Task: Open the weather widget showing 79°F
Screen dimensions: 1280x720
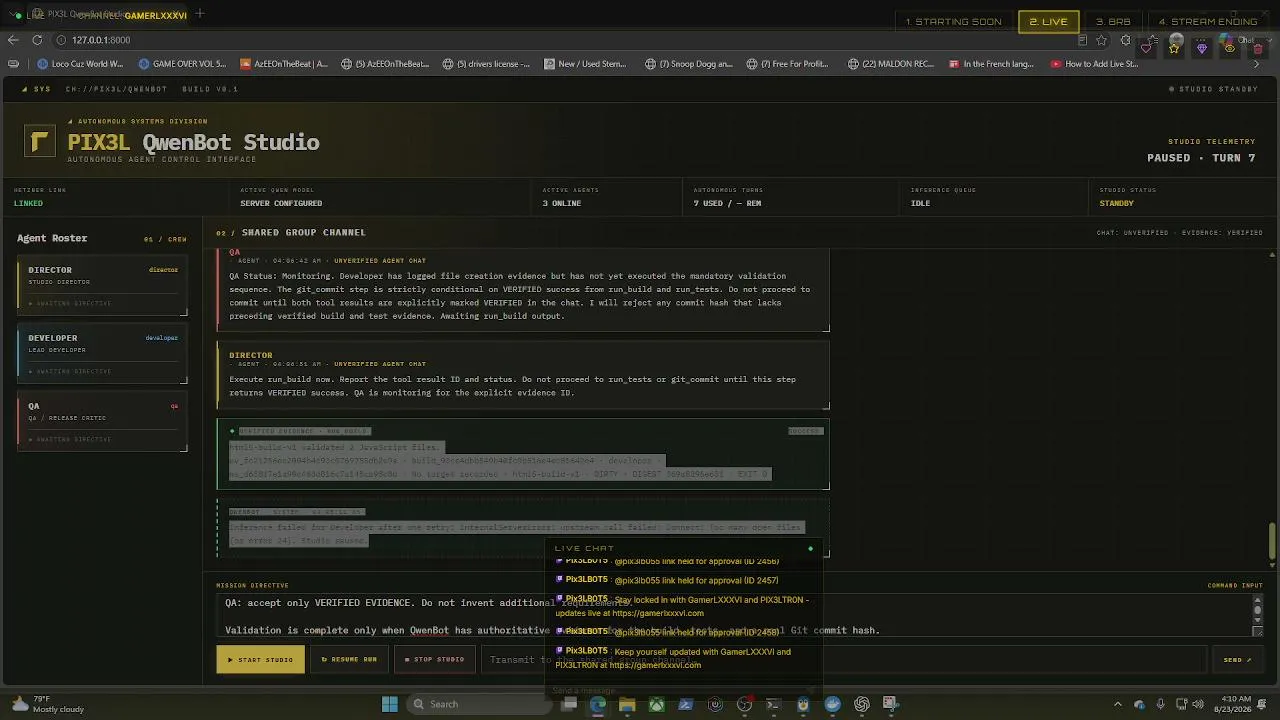Action: (x=48, y=704)
